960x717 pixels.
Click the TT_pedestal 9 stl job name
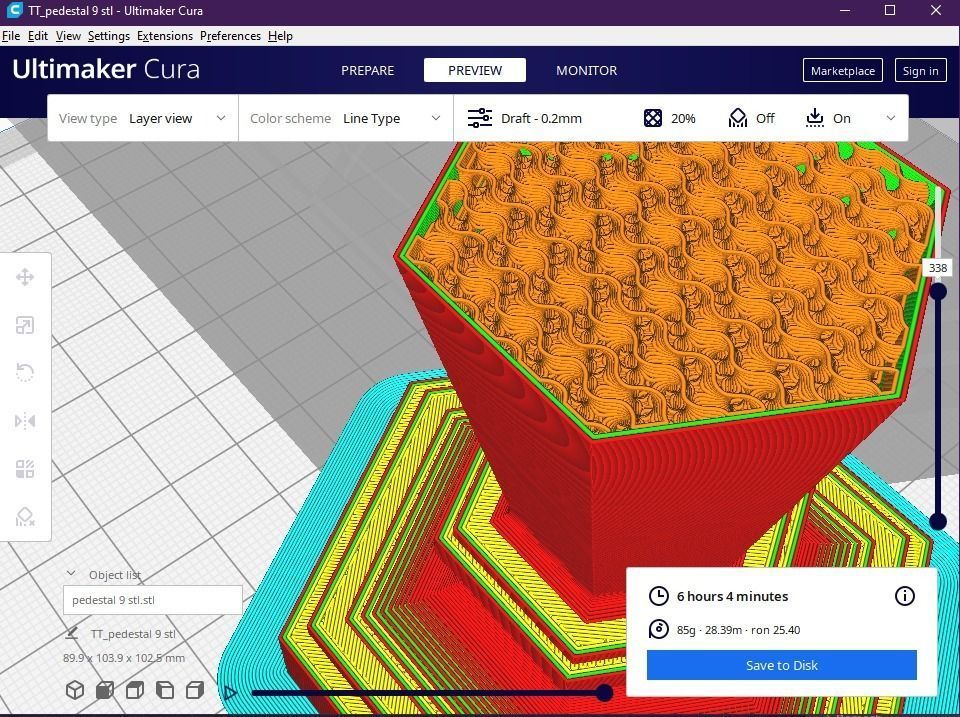tap(133, 634)
